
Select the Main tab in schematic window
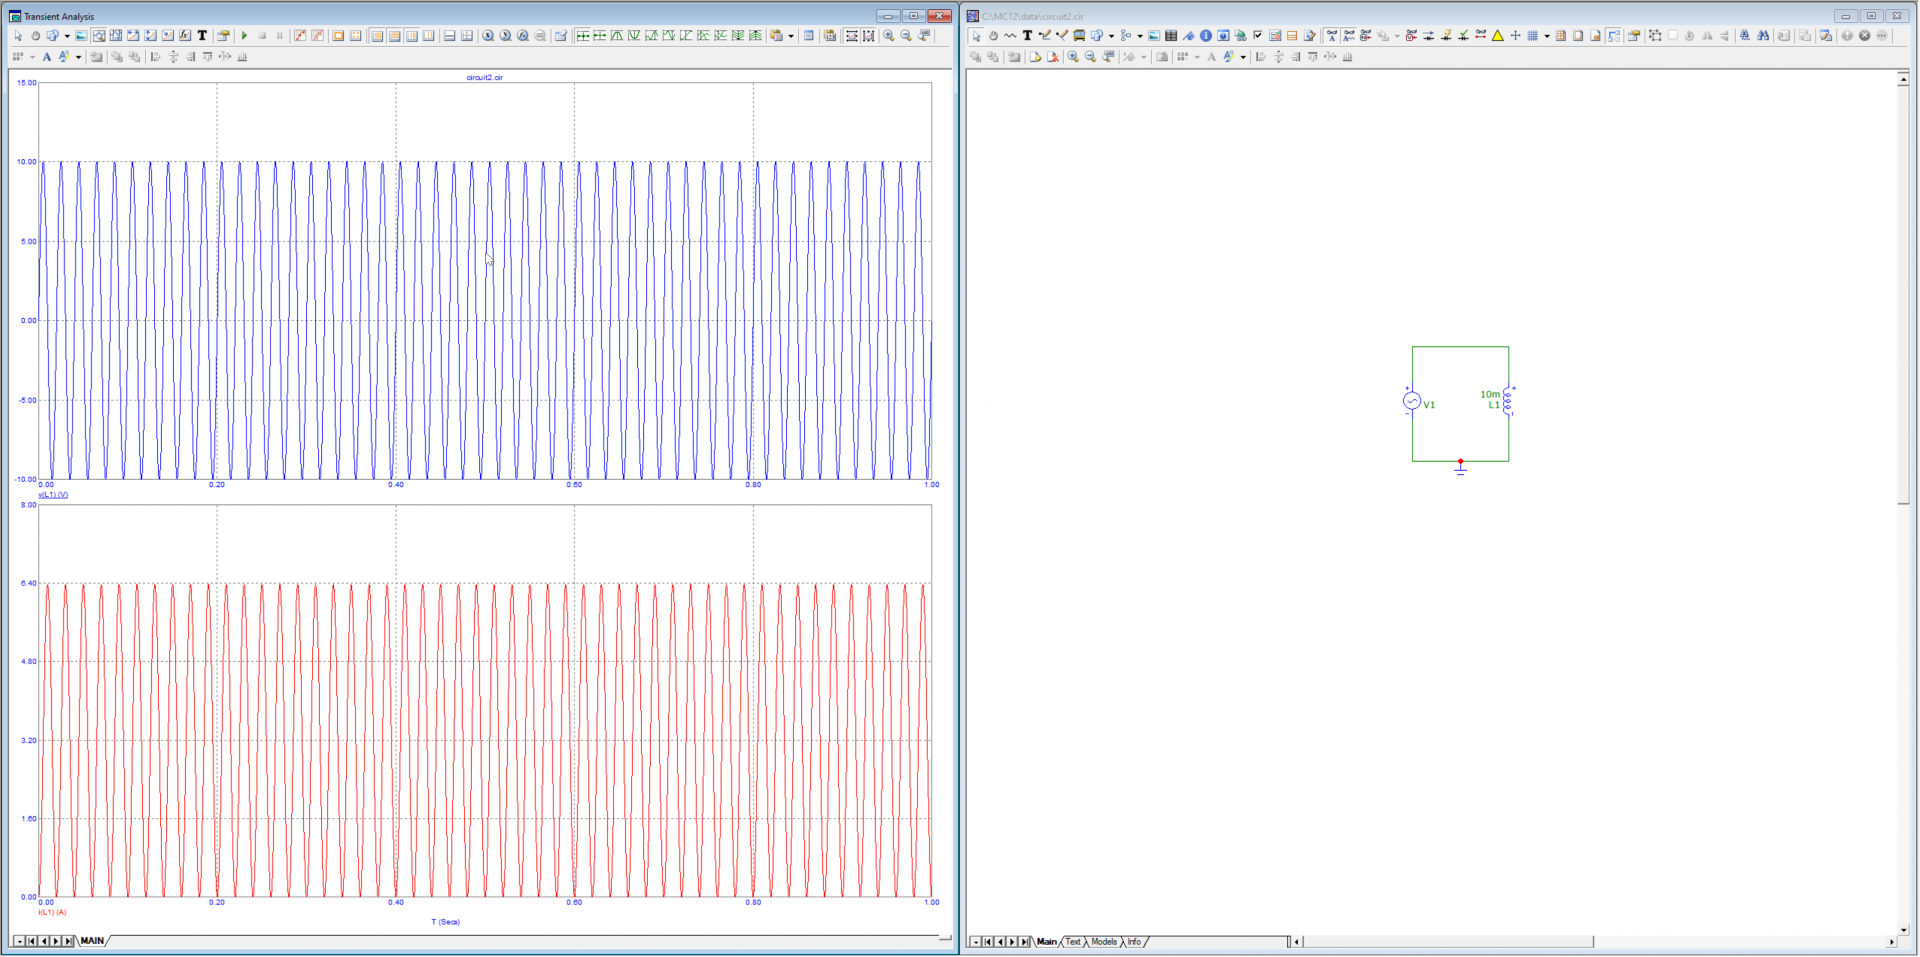pos(1047,942)
